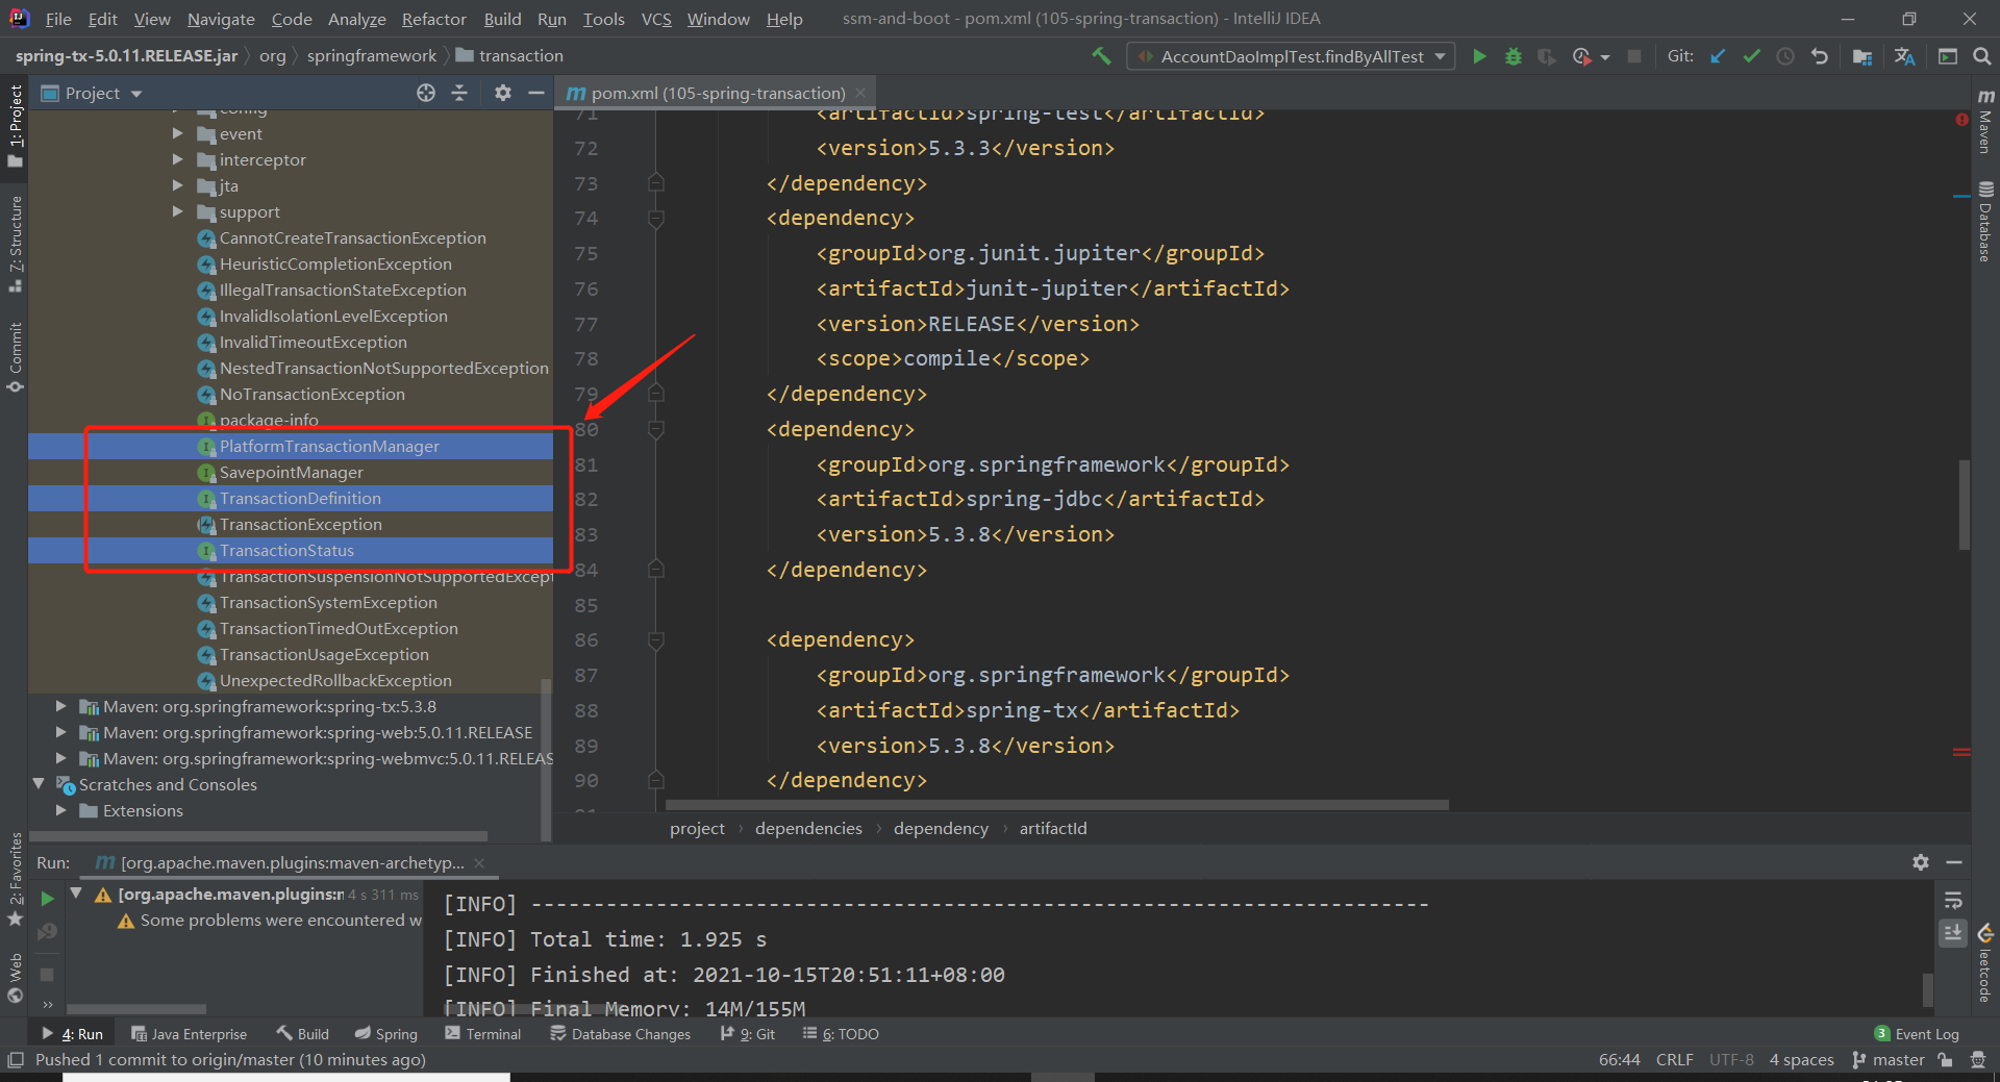Open the 6: TODO tool window

[x=841, y=1034]
